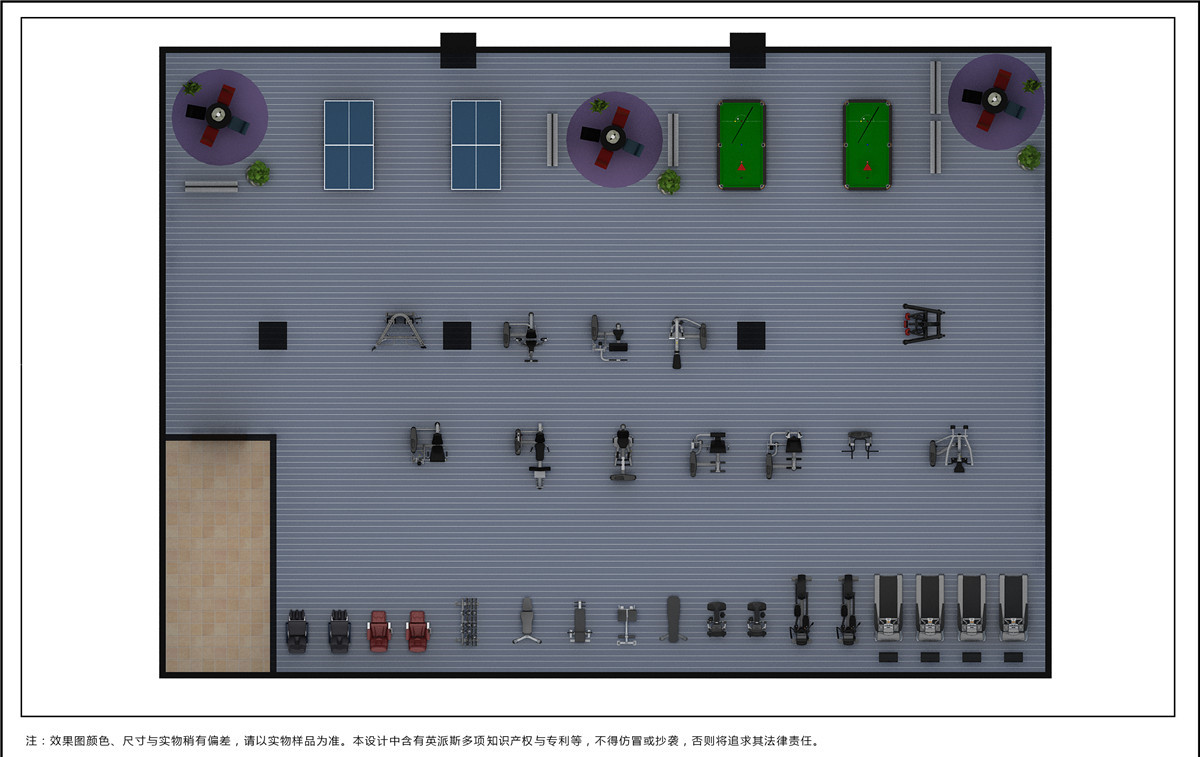This screenshot has width=1200, height=757.
Task: Select the right elliptical trainer
Action: (x=848, y=609)
